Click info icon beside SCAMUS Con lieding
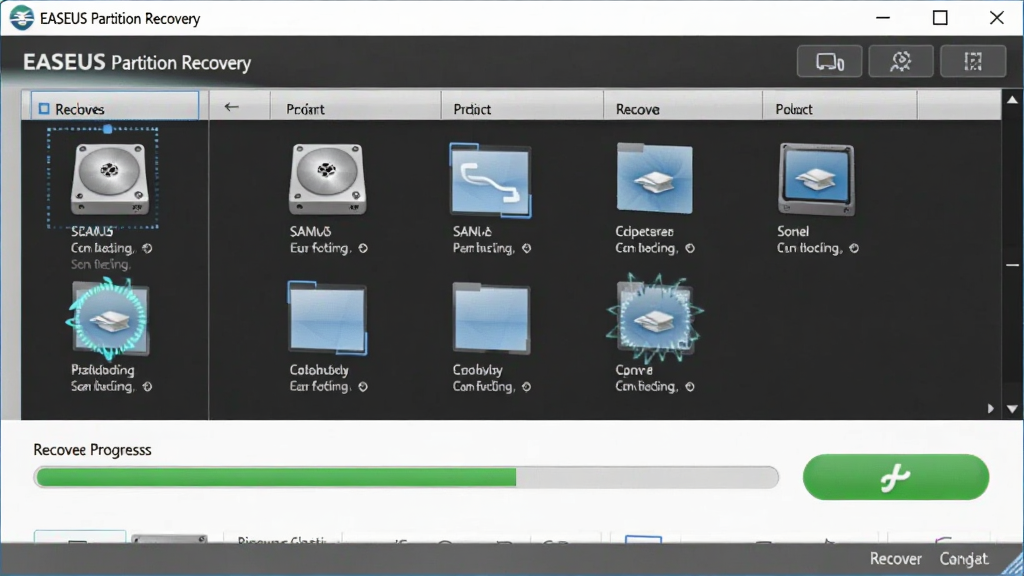1024x576 pixels. [x=148, y=248]
